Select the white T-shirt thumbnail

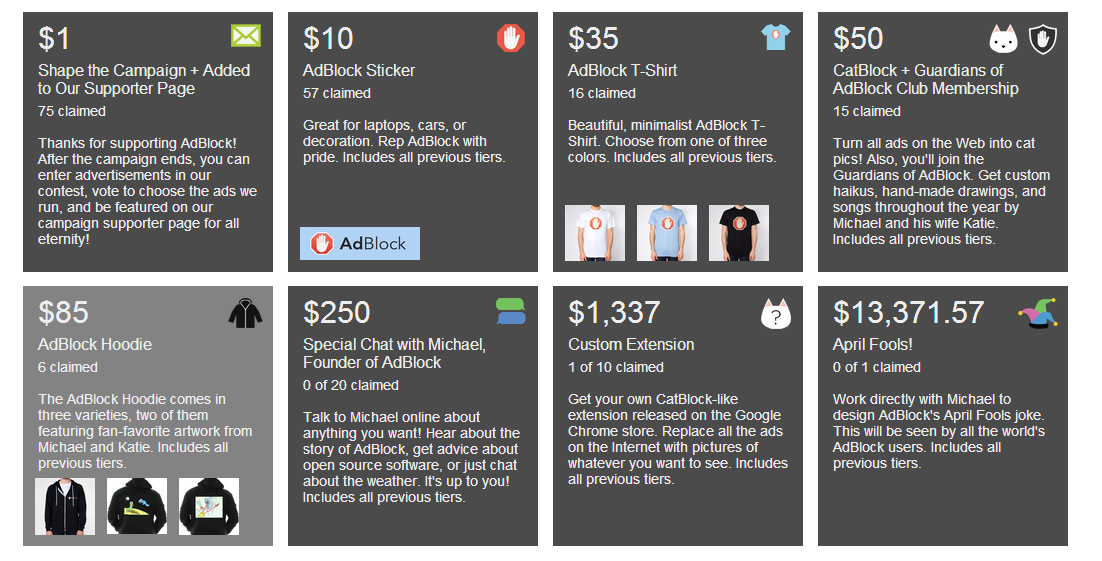pos(595,233)
